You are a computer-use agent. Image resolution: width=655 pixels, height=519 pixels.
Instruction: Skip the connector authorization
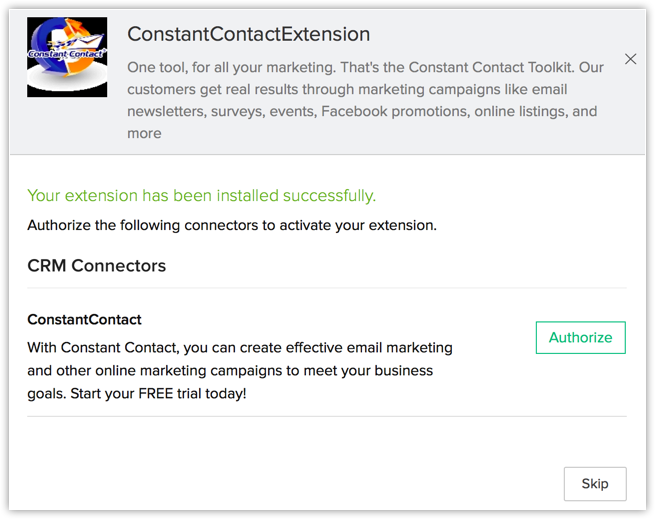(x=594, y=484)
